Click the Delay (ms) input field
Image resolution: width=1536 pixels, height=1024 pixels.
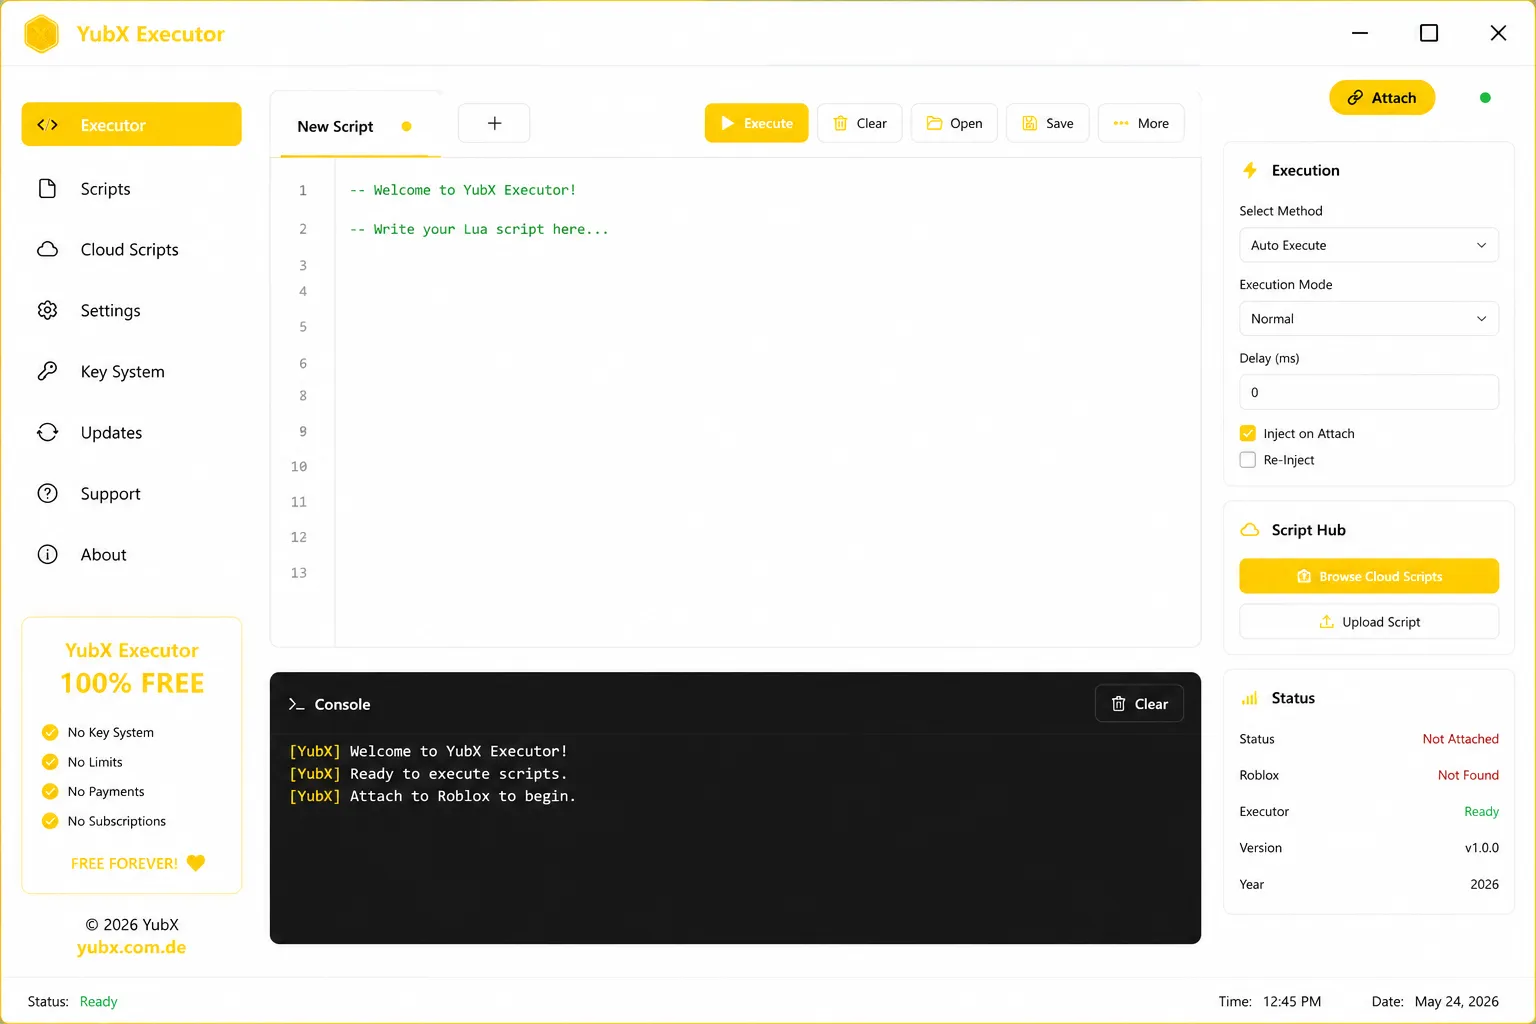(1369, 392)
